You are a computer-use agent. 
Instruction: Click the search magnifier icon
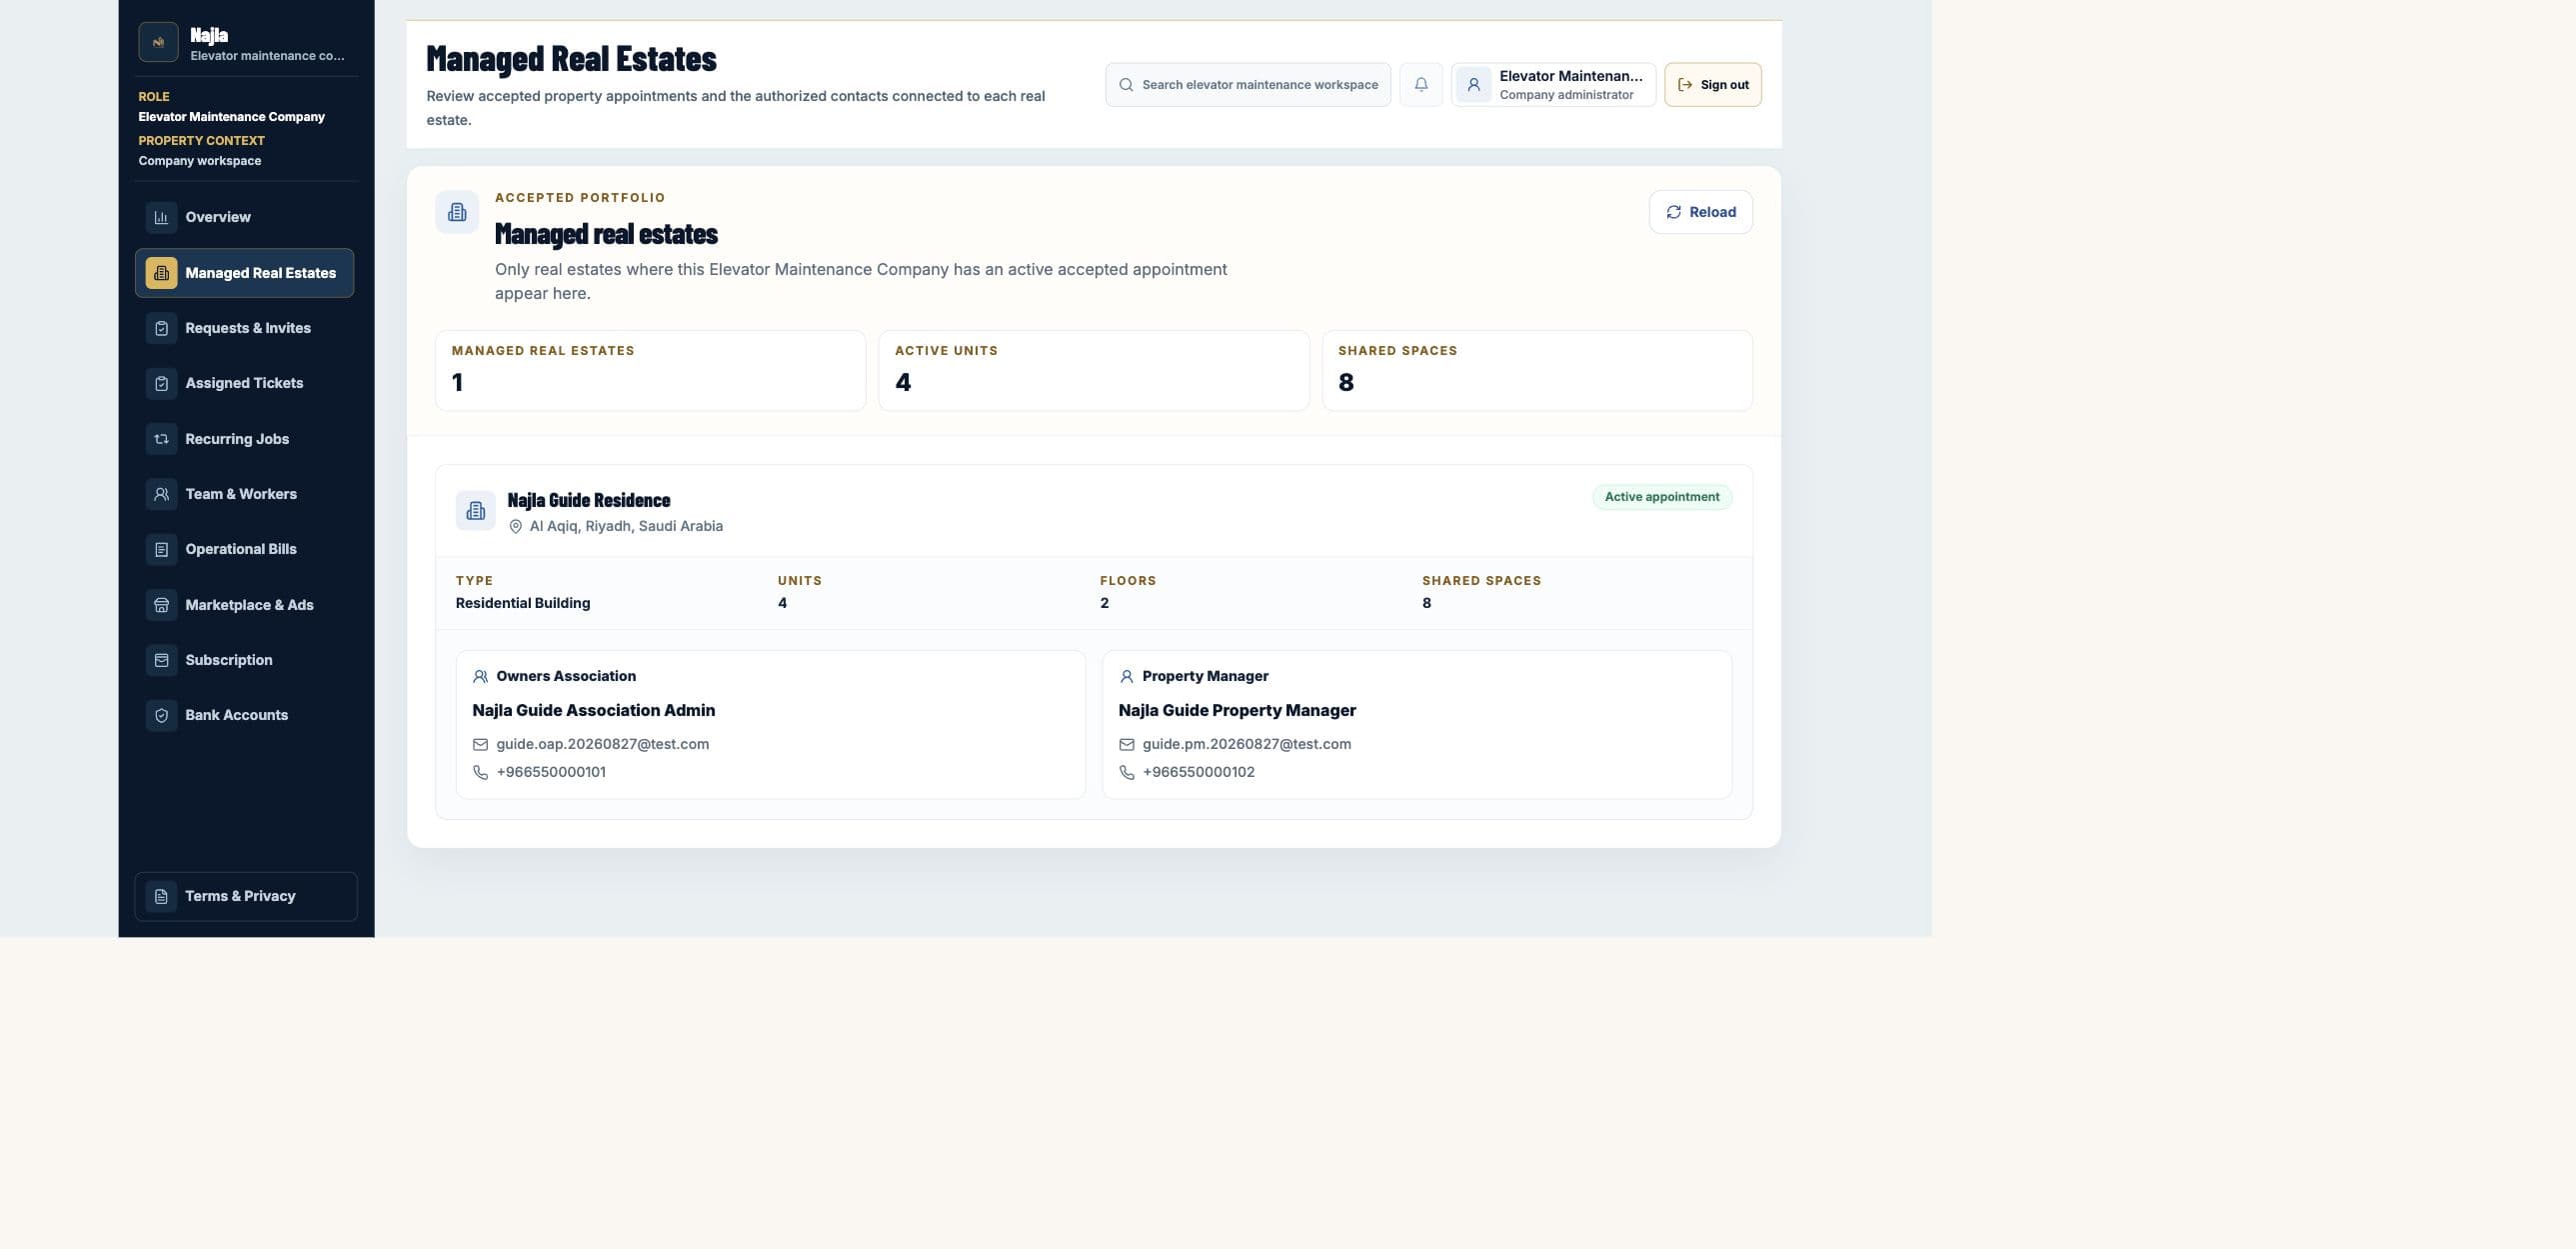[x=1126, y=85]
